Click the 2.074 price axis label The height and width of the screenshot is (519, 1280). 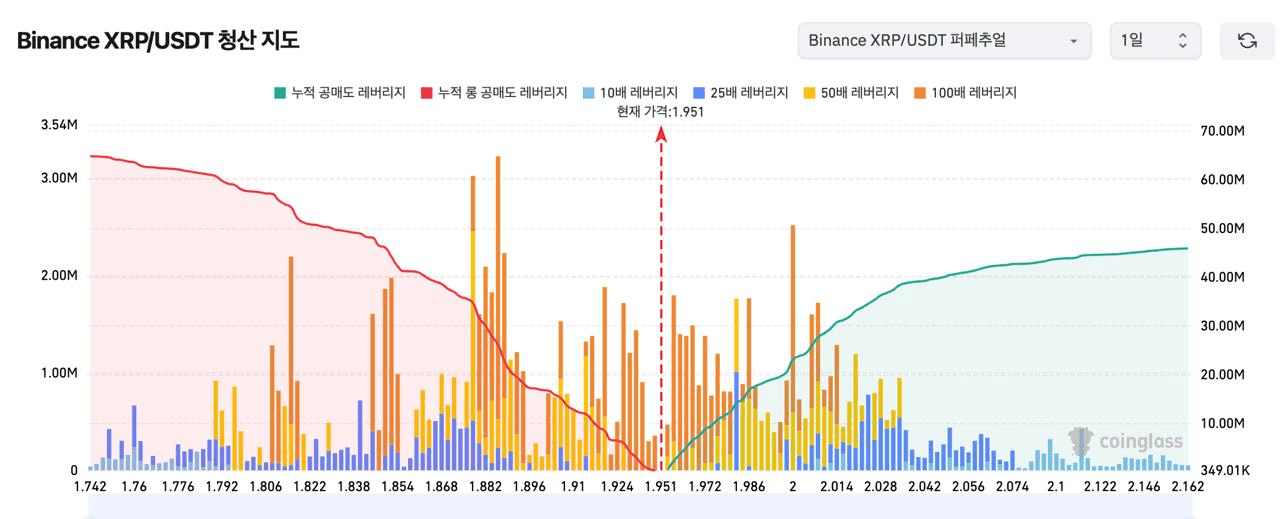pyautogui.click(x=1012, y=487)
